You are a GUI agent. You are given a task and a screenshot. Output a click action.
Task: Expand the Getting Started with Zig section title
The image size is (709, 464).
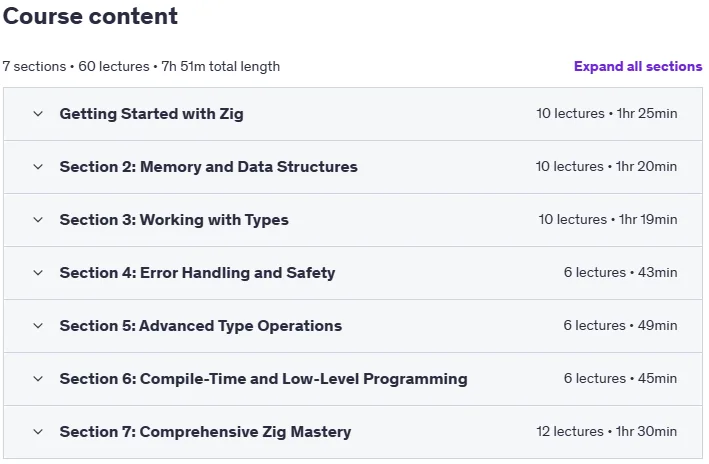pos(151,114)
